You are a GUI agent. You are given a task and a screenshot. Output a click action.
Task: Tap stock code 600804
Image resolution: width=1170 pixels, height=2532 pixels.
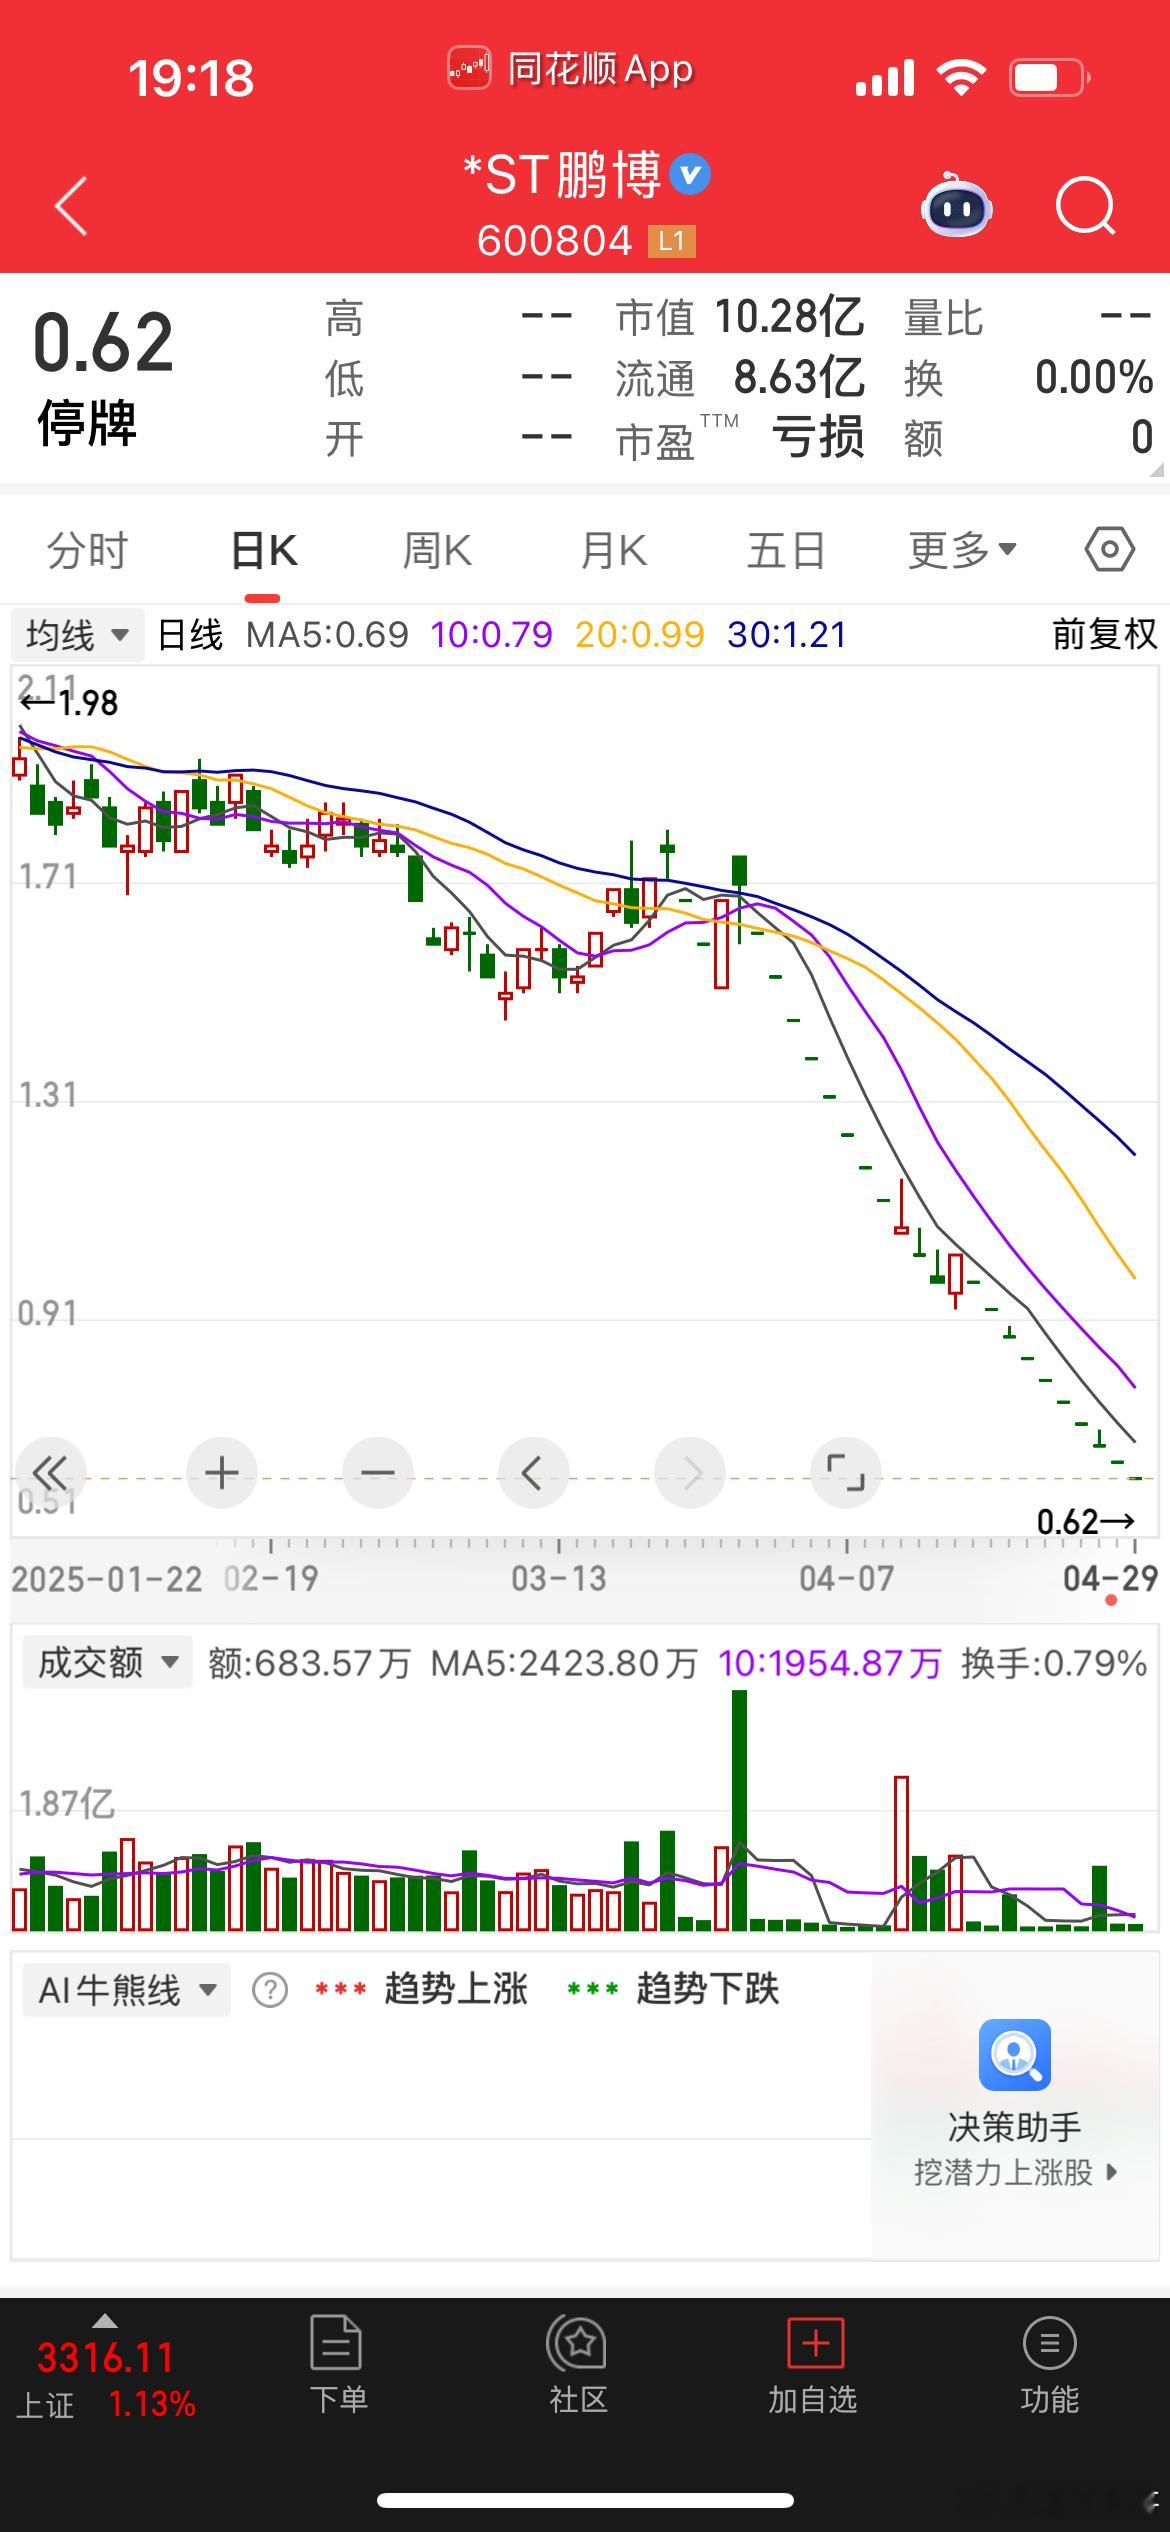click(555, 241)
